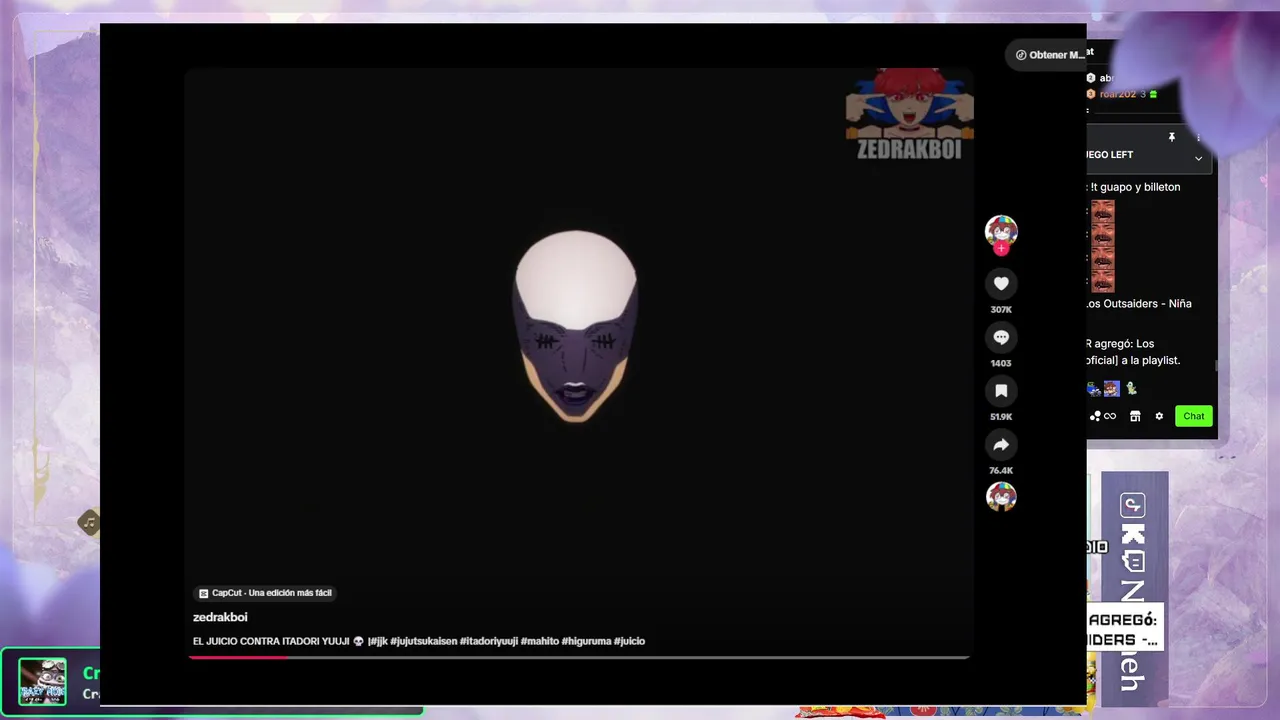Open channel points infinity icon
Screen dimensions: 1280x720
1109,416
